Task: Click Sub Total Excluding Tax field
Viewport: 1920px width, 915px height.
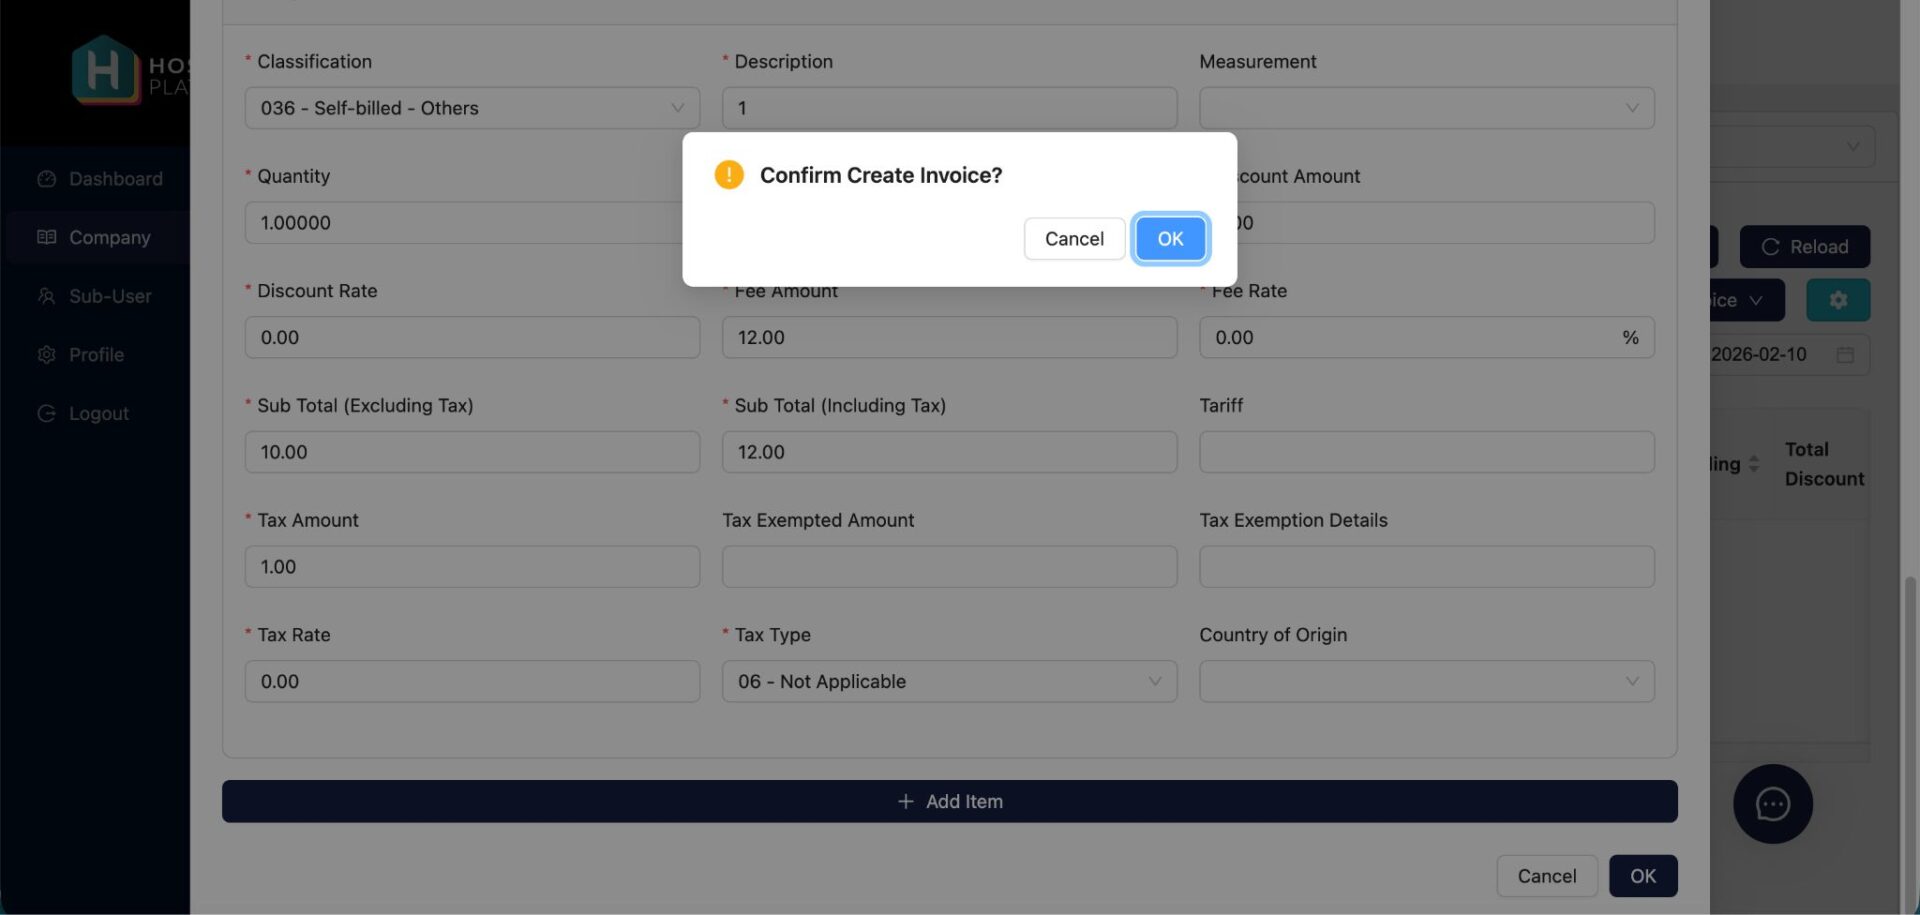Action: [472, 452]
